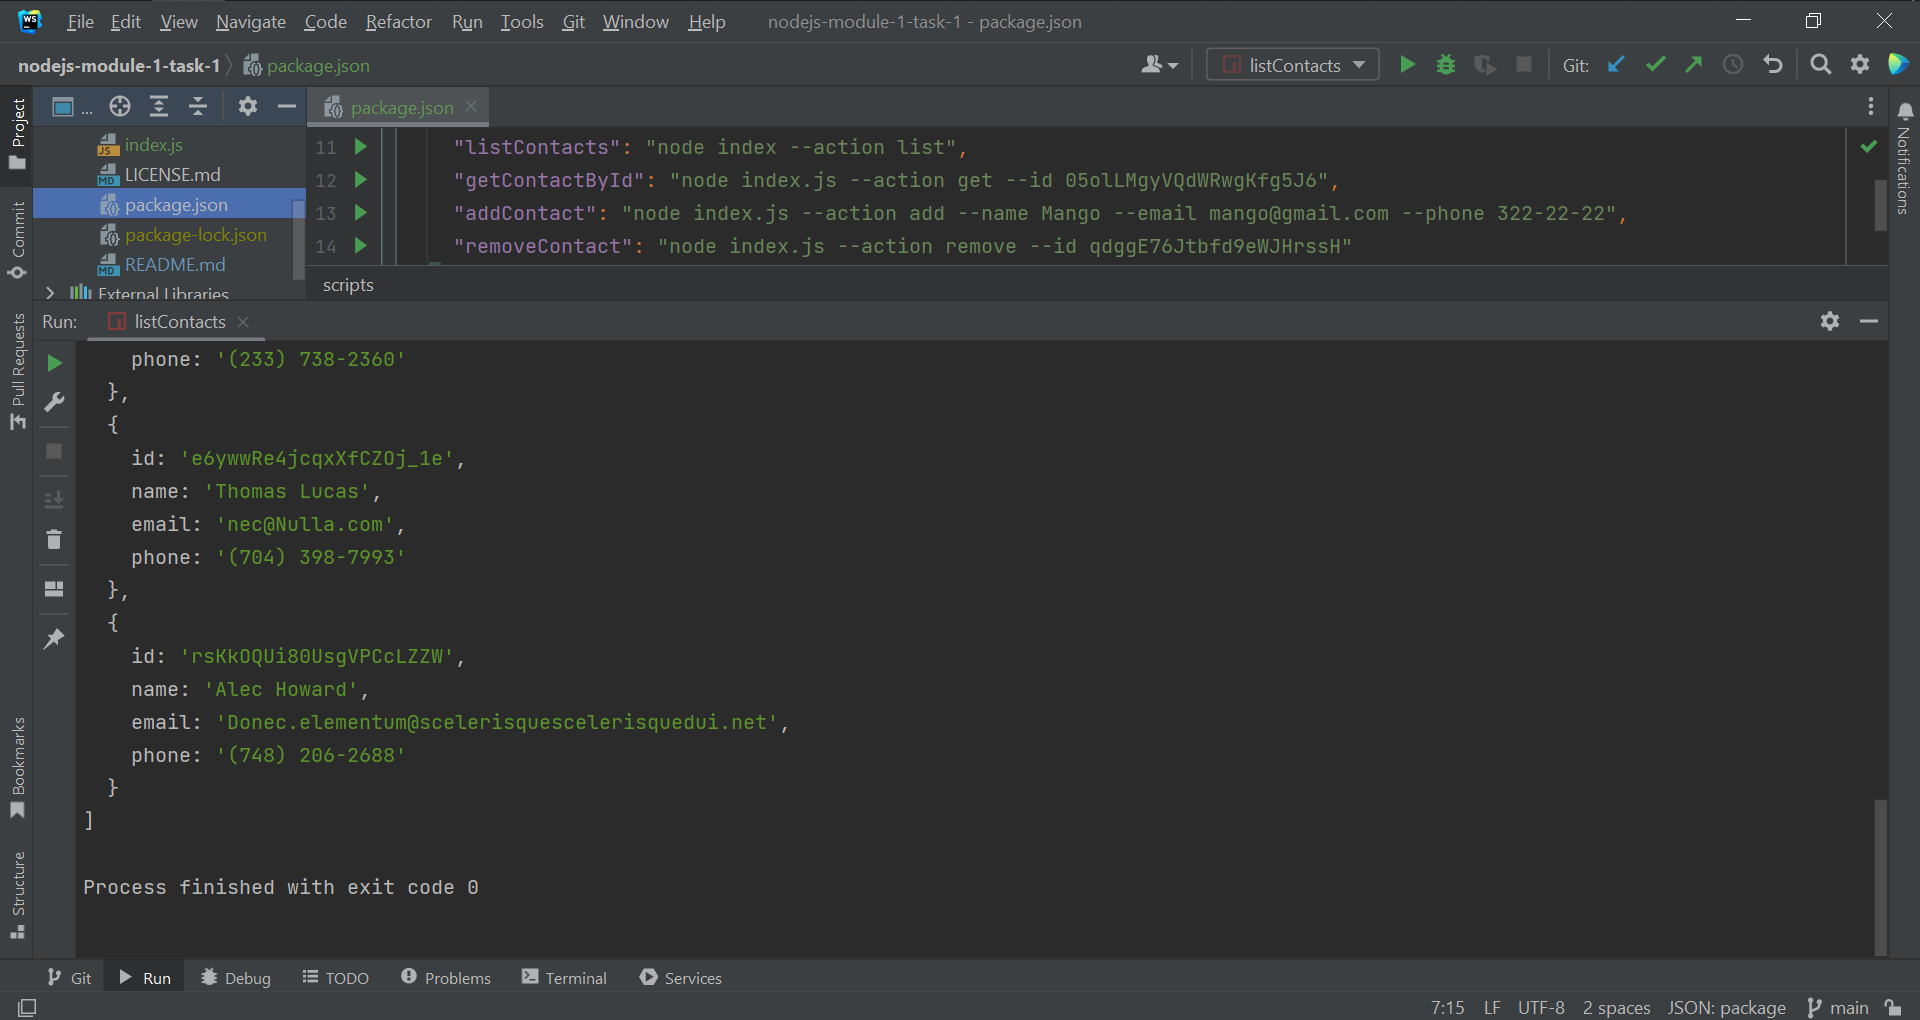This screenshot has height=1020, width=1920.
Task: Open IDE settings gear in toolbar
Action: click(x=1860, y=65)
